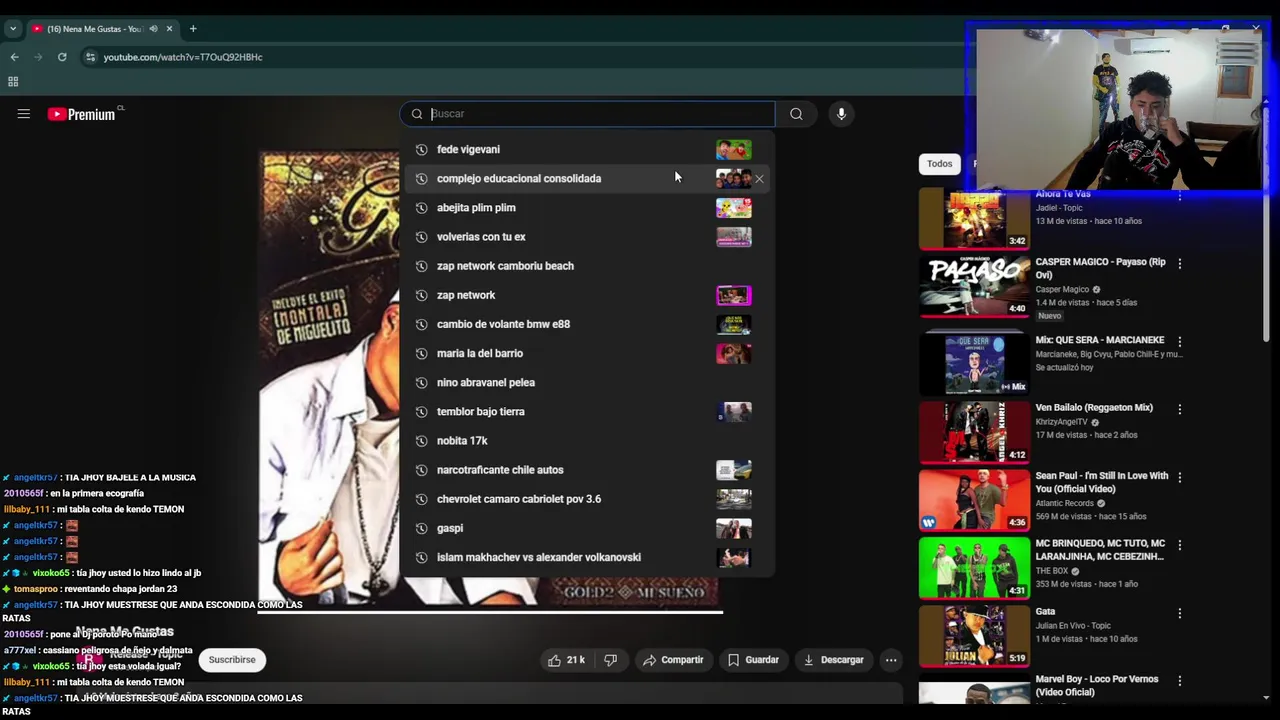The width and height of the screenshot is (1280, 720).
Task: Open a new browser tab
Action: (193, 29)
